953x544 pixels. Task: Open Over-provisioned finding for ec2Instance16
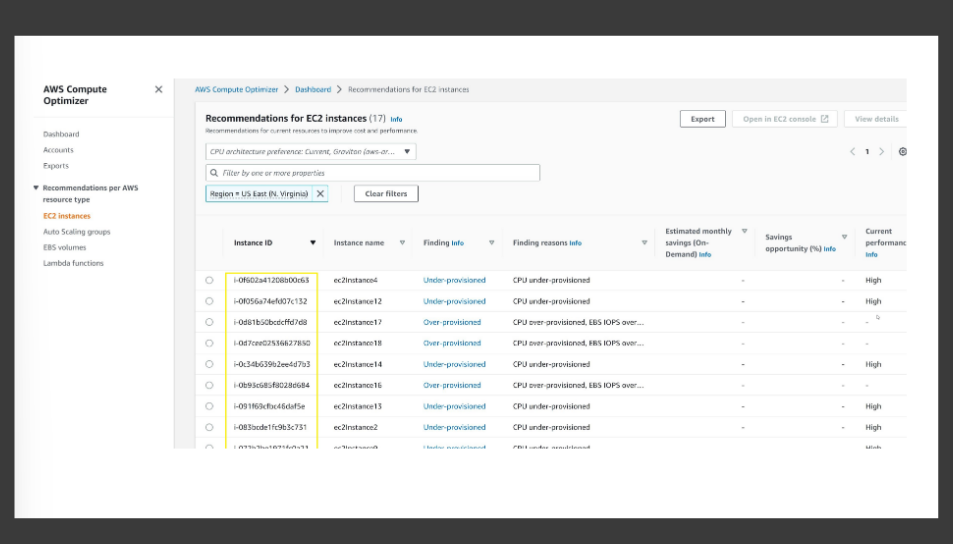(452, 385)
